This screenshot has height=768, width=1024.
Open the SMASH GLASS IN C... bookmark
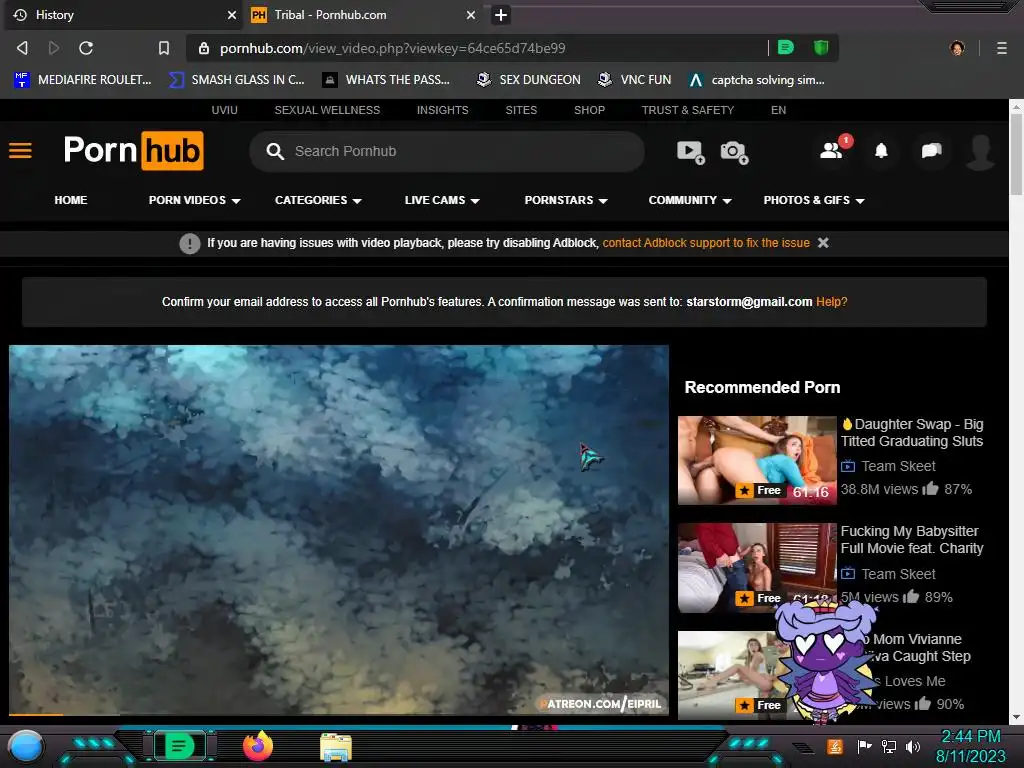click(x=236, y=80)
